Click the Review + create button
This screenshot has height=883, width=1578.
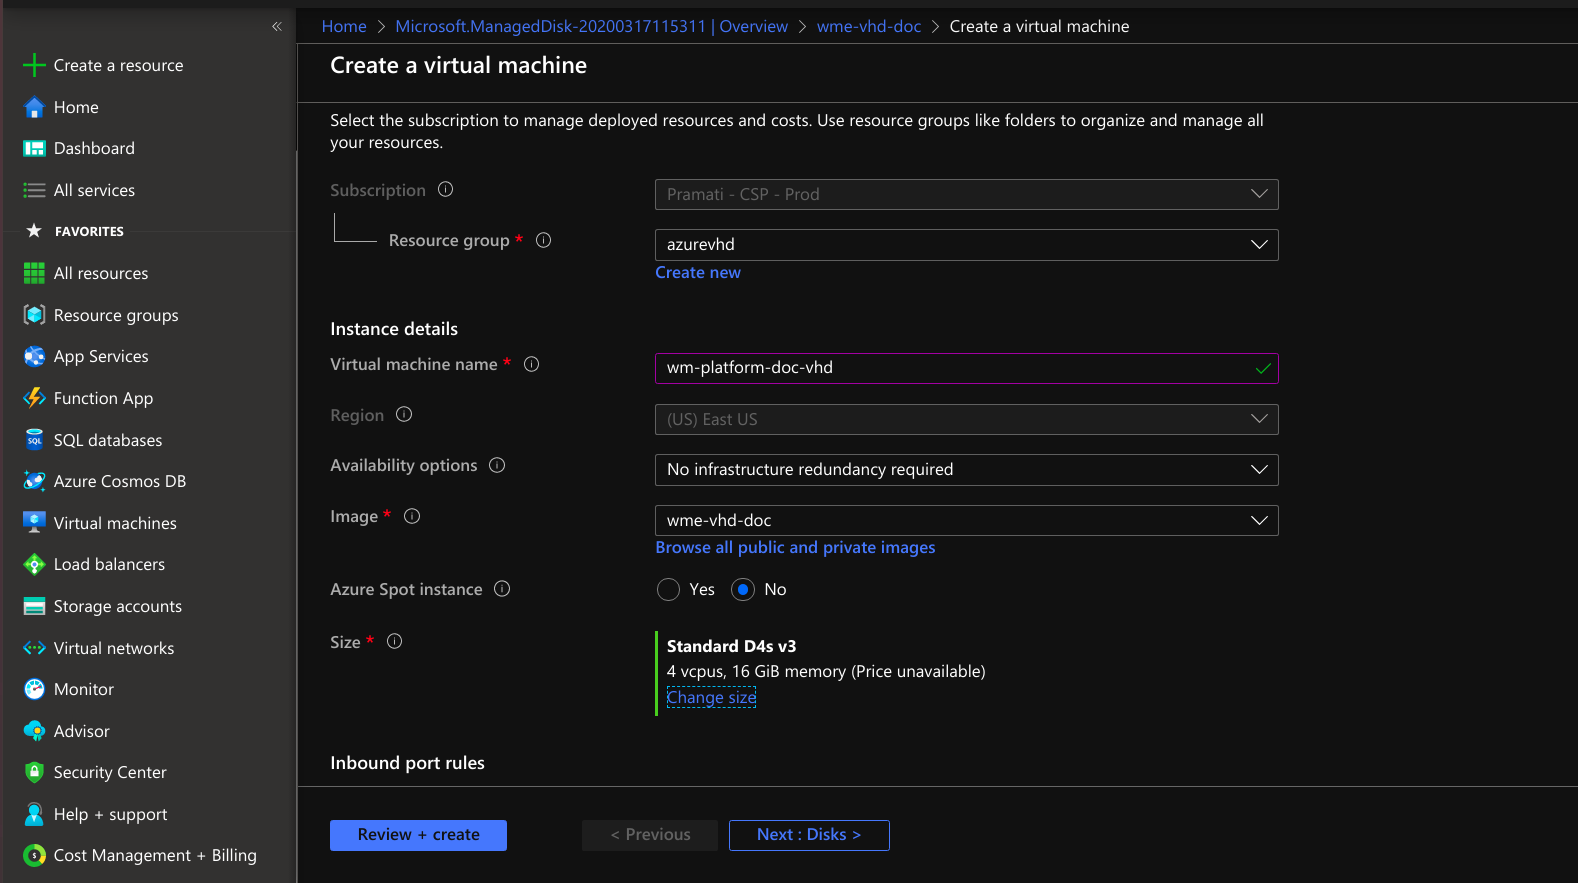pos(418,835)
